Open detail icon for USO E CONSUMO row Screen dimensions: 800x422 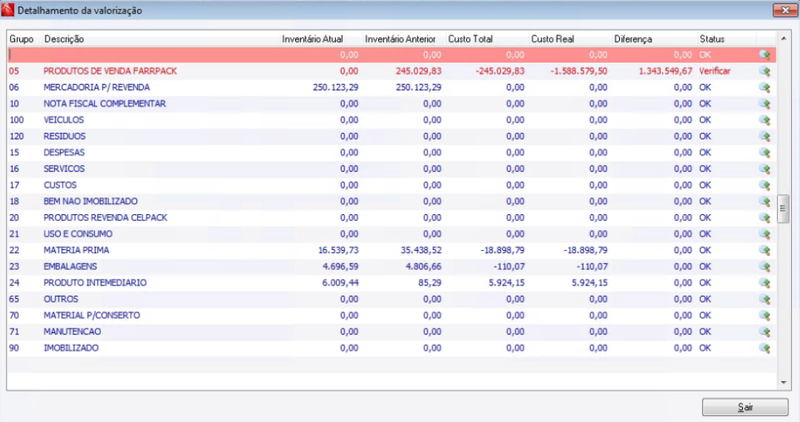click(x=764, y=234)
